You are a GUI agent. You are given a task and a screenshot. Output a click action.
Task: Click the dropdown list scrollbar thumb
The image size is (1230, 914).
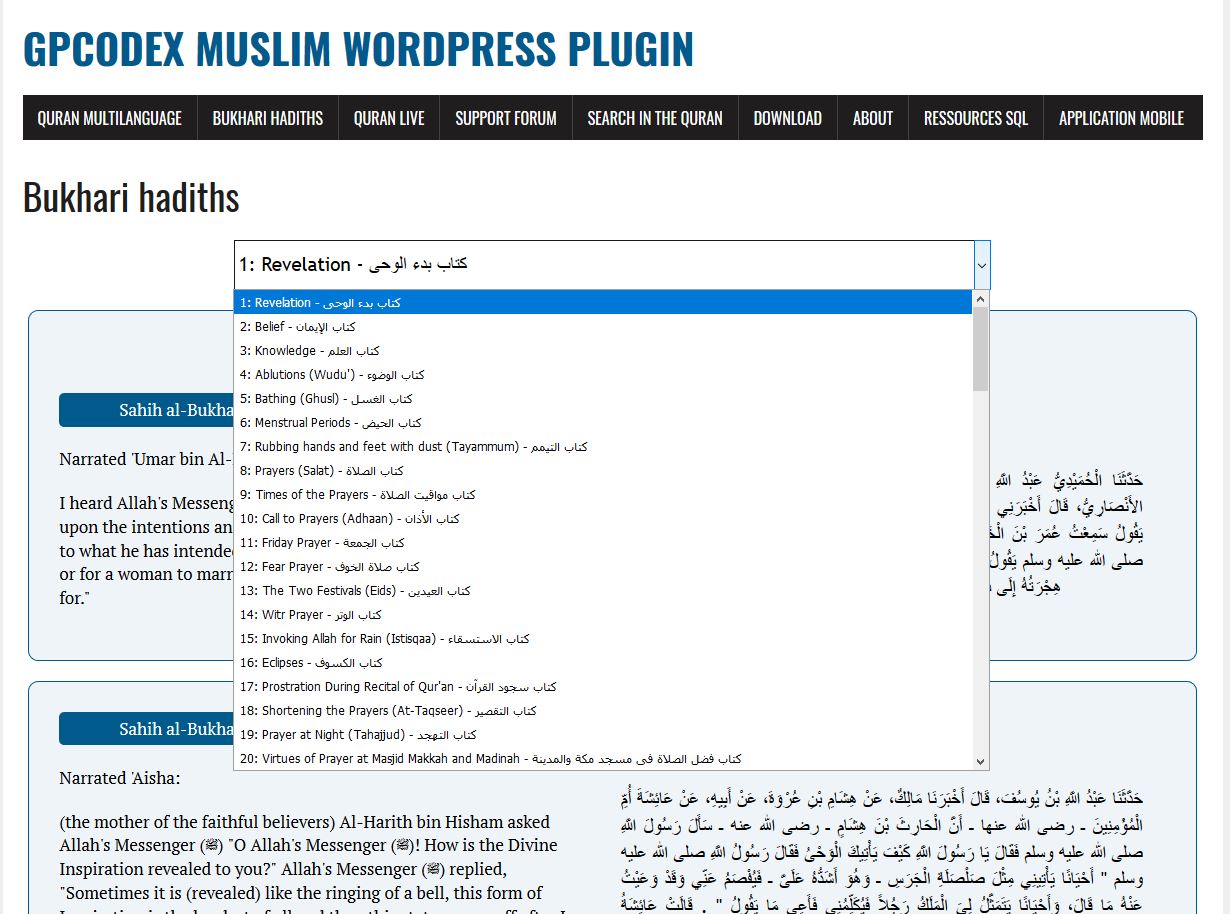(x=981, y=349)
